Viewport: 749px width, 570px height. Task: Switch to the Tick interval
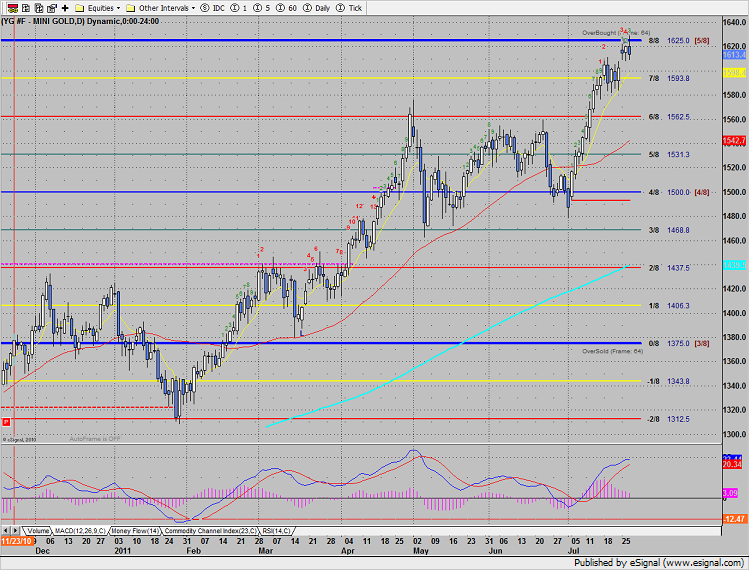tap(349, 8)
